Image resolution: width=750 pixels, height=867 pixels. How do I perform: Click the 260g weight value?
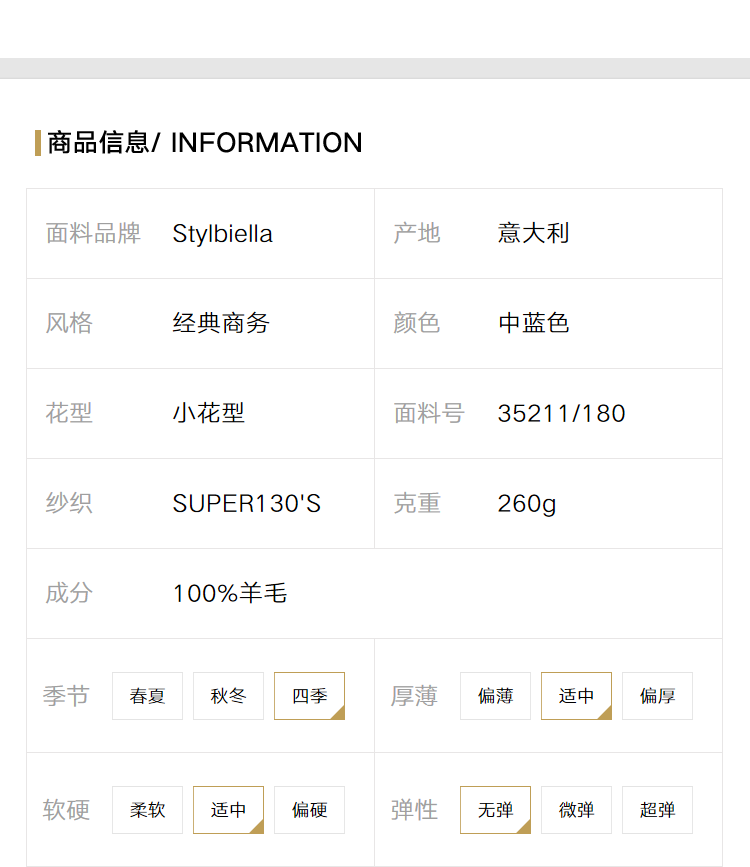527,504
